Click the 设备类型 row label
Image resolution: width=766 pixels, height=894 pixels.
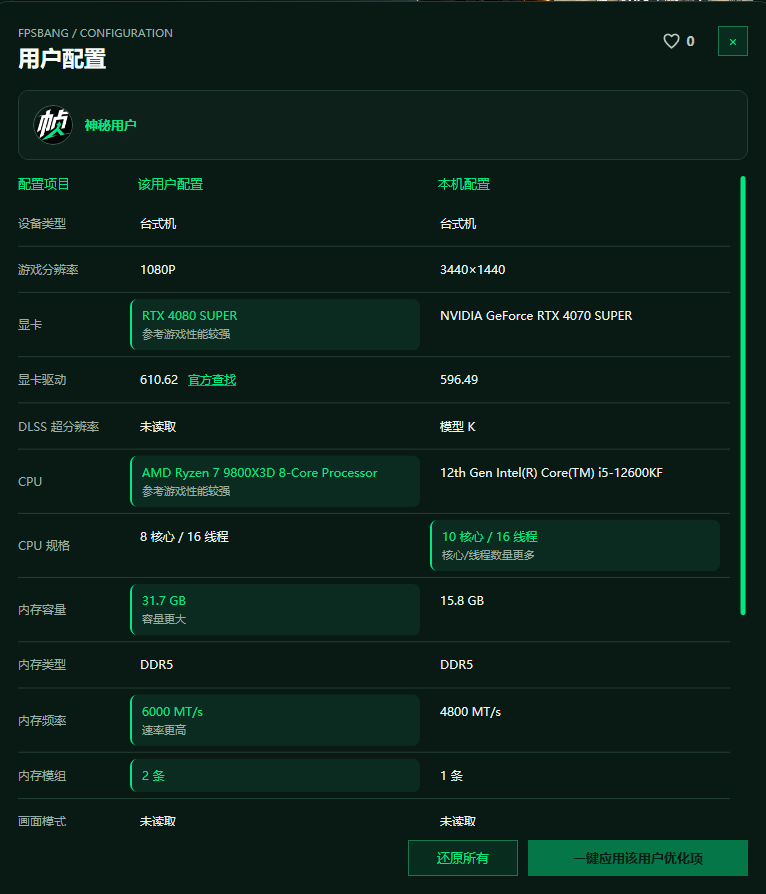[x=42, y=224]
